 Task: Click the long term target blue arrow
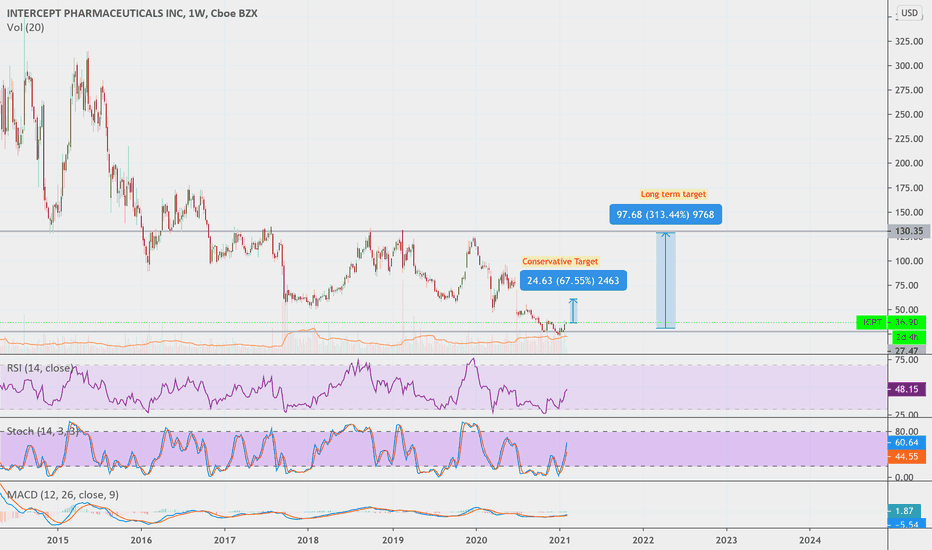(x=666, y=280)
